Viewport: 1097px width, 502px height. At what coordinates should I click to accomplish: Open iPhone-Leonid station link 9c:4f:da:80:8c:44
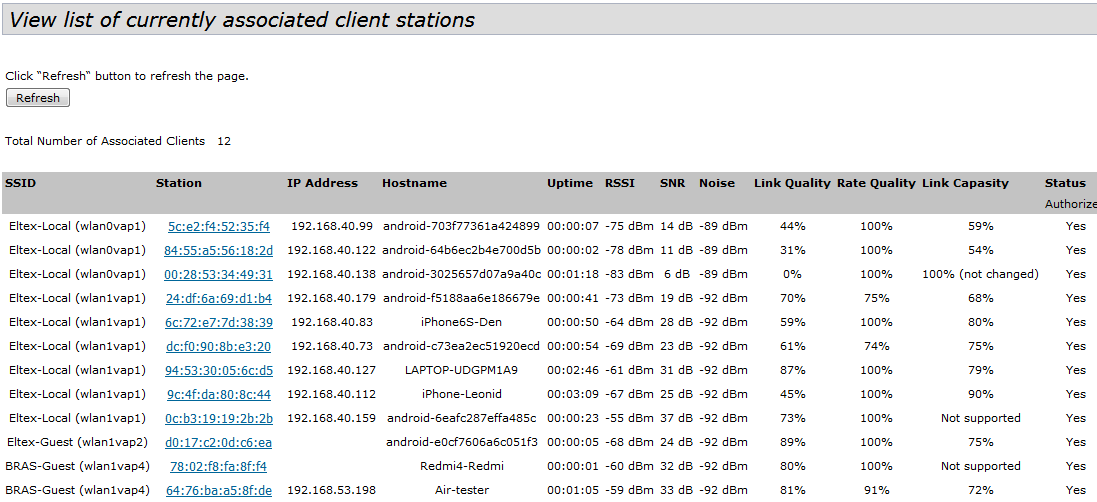click(218, 394)
